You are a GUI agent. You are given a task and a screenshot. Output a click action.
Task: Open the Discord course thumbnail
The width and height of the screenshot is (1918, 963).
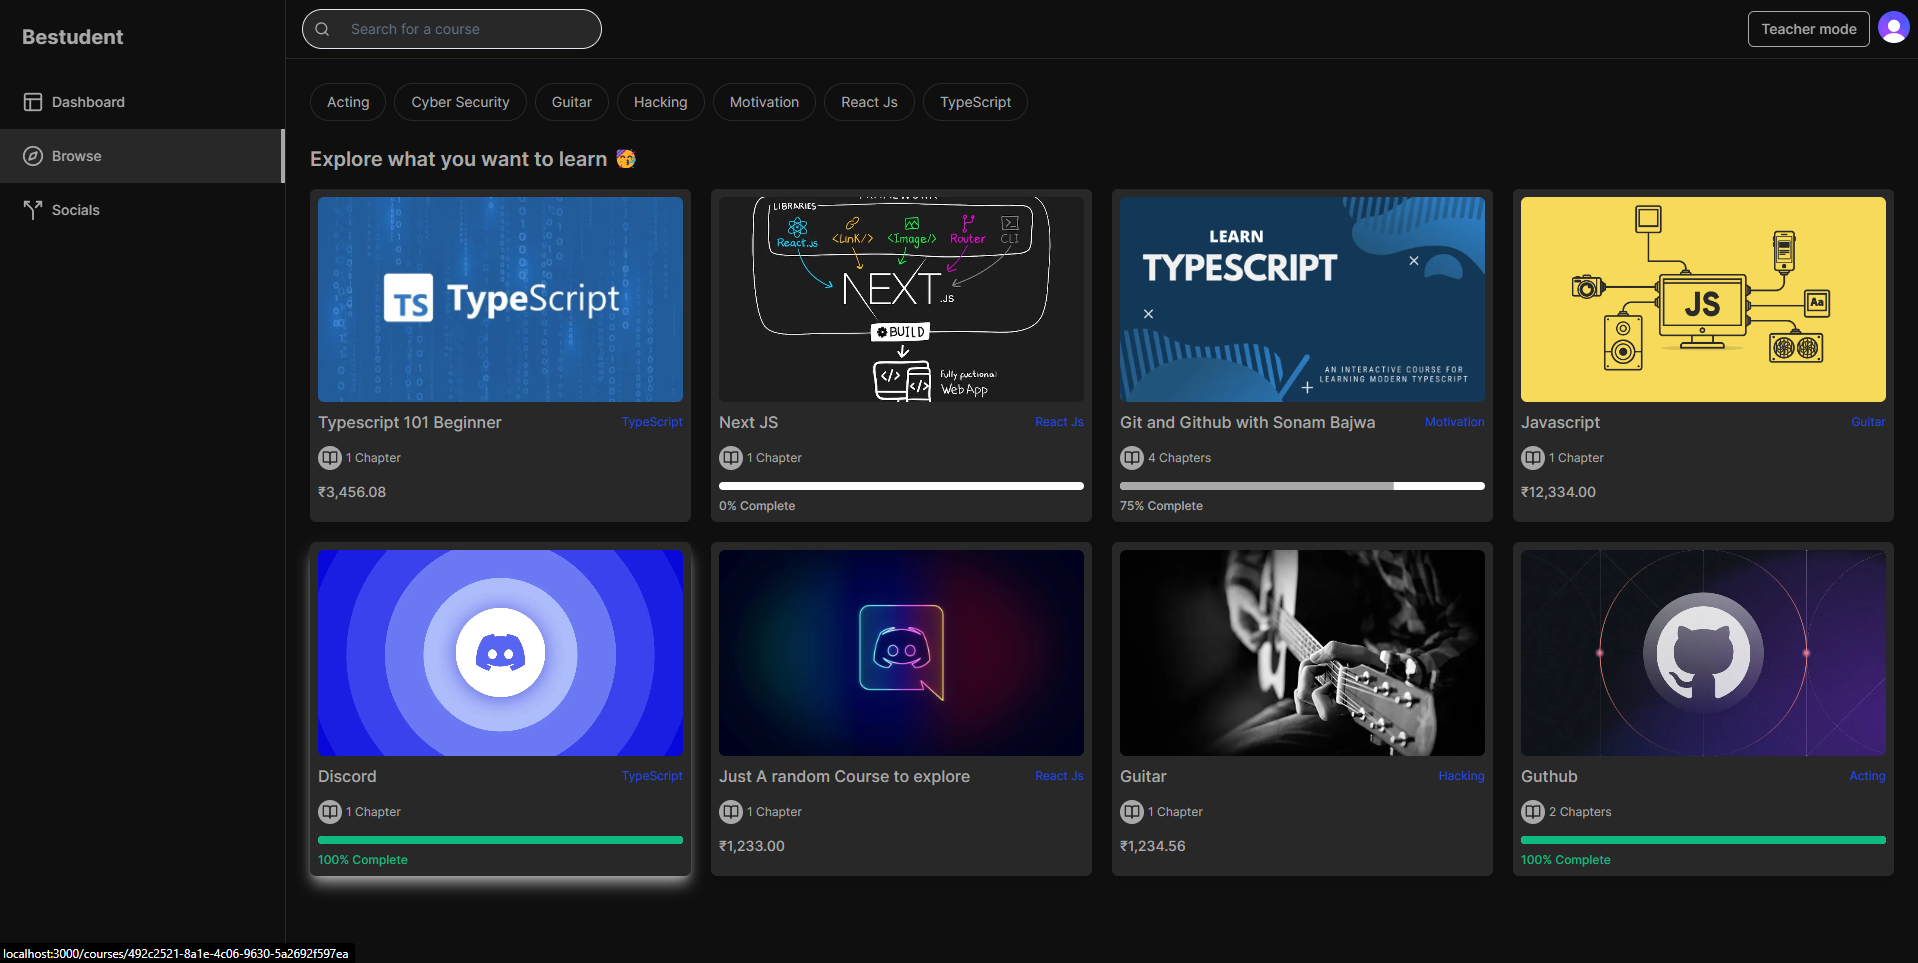coord(500,653)
